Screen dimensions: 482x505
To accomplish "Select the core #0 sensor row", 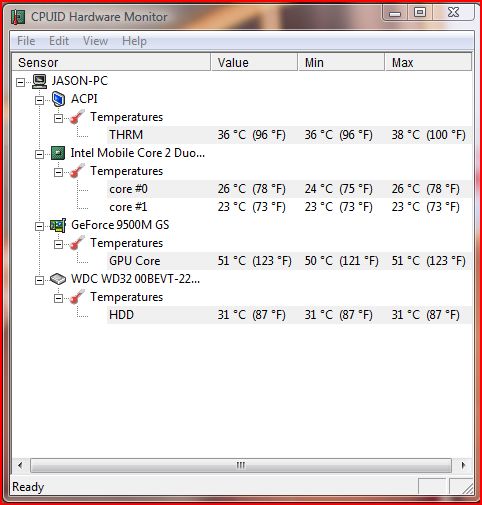I will [x=289, y=189].
